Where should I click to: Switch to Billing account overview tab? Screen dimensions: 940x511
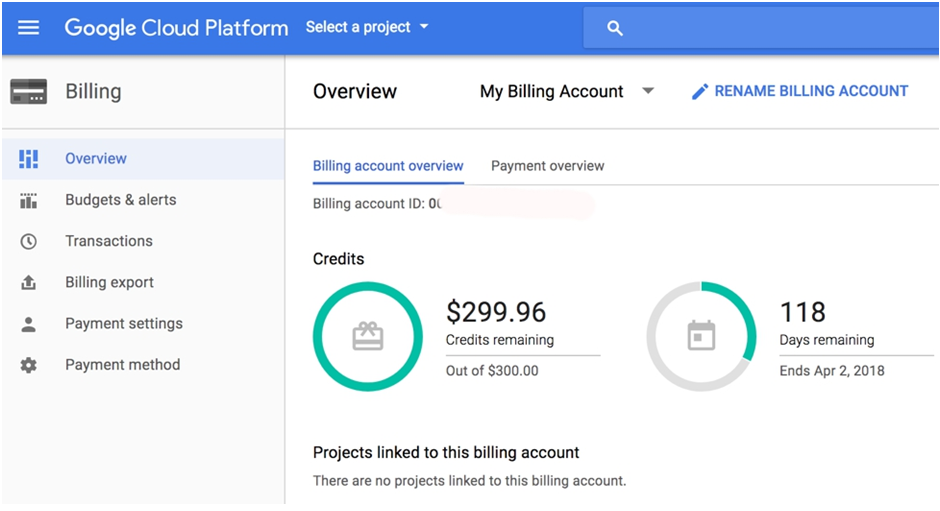(x=388, y=166)
